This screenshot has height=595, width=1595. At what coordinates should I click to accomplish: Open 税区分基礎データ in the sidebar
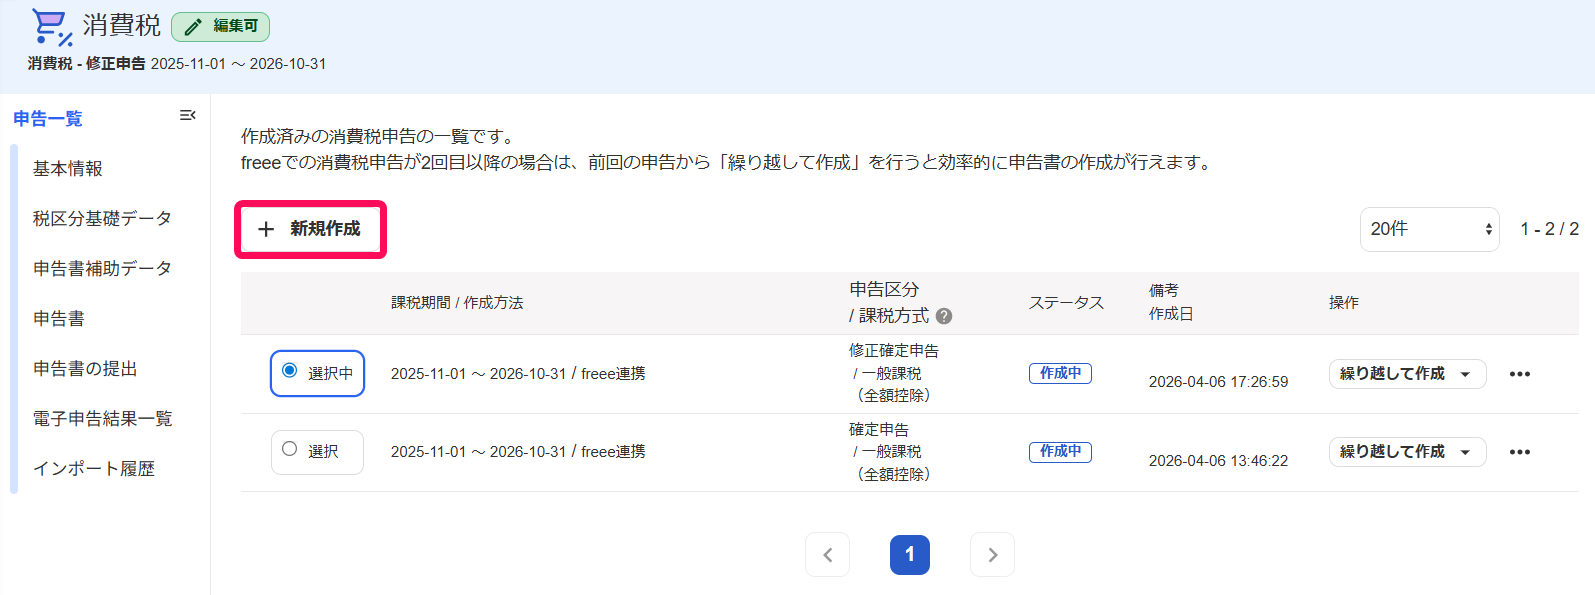click(x=102, y=219)
